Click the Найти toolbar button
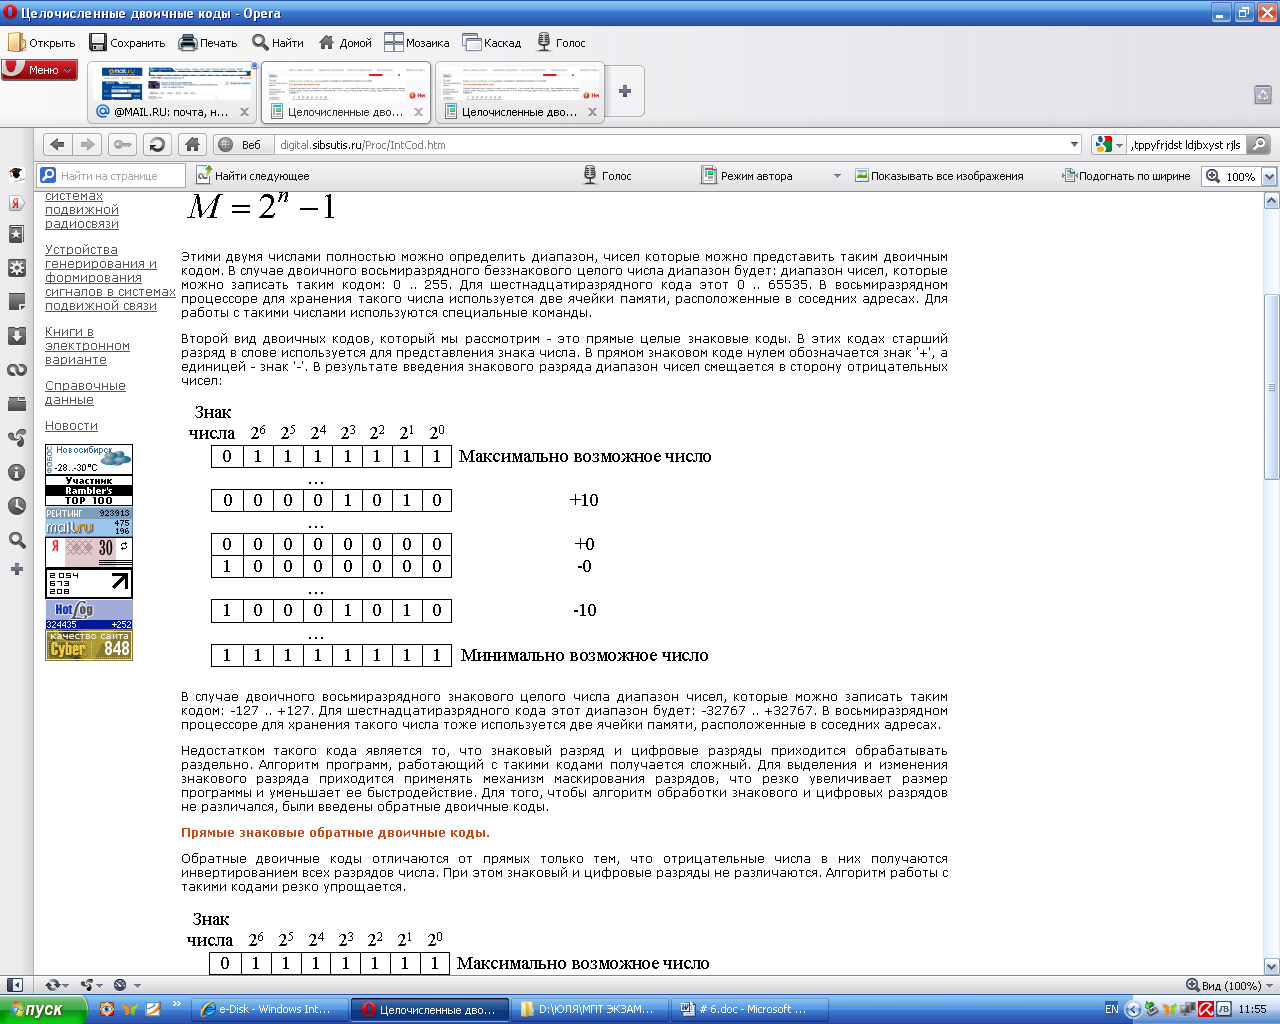 click(278, 42)
